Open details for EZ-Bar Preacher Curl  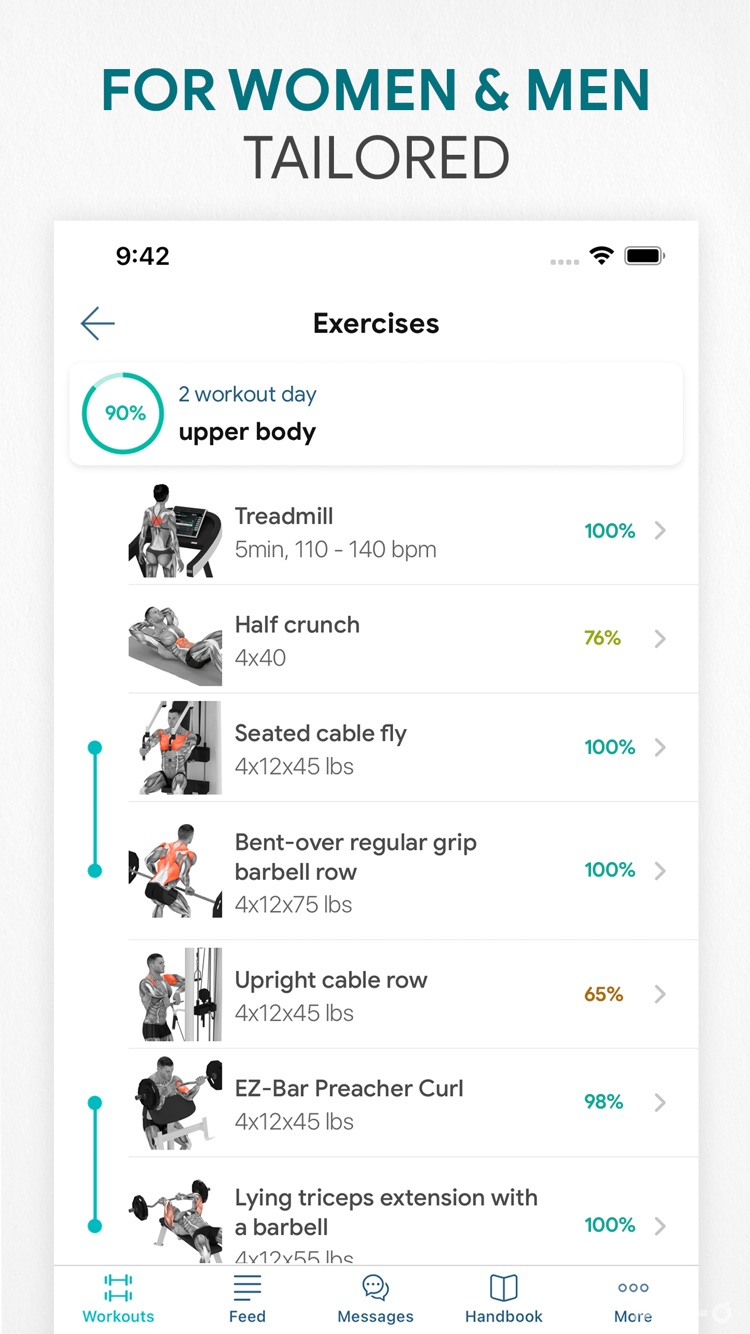pyautogui.click(x=660, y=1102)
